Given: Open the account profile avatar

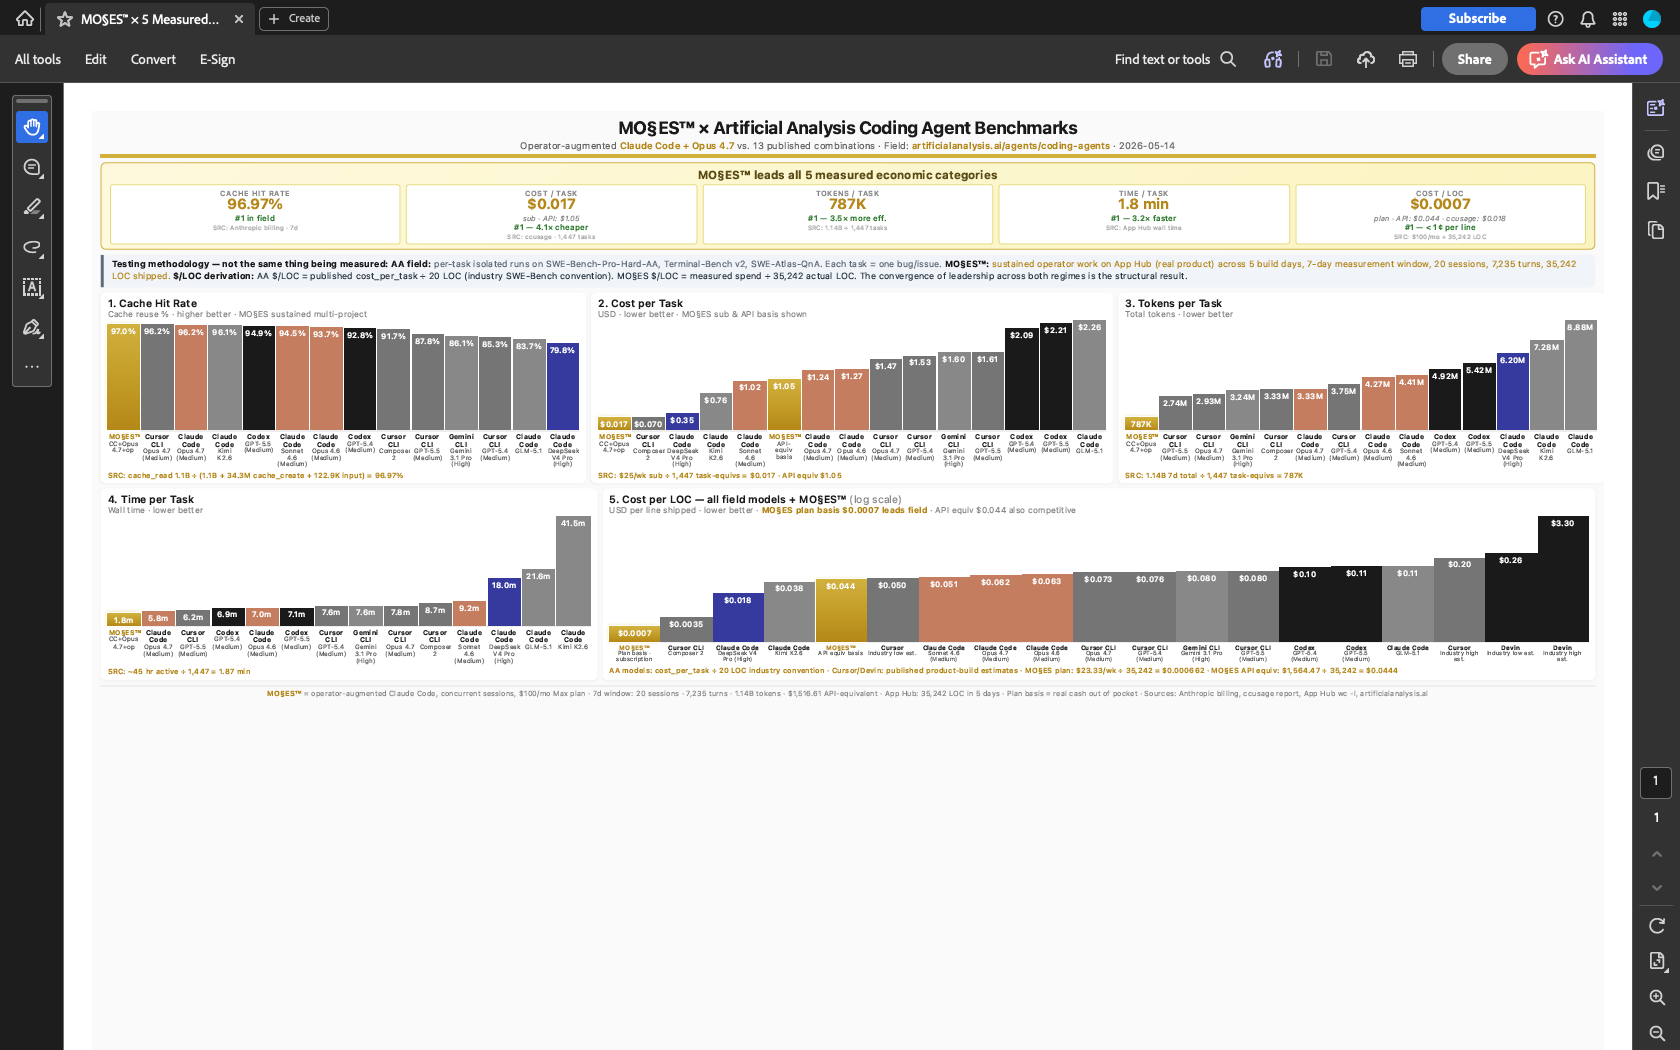Looking at the screenshot, I should 1652,19.
